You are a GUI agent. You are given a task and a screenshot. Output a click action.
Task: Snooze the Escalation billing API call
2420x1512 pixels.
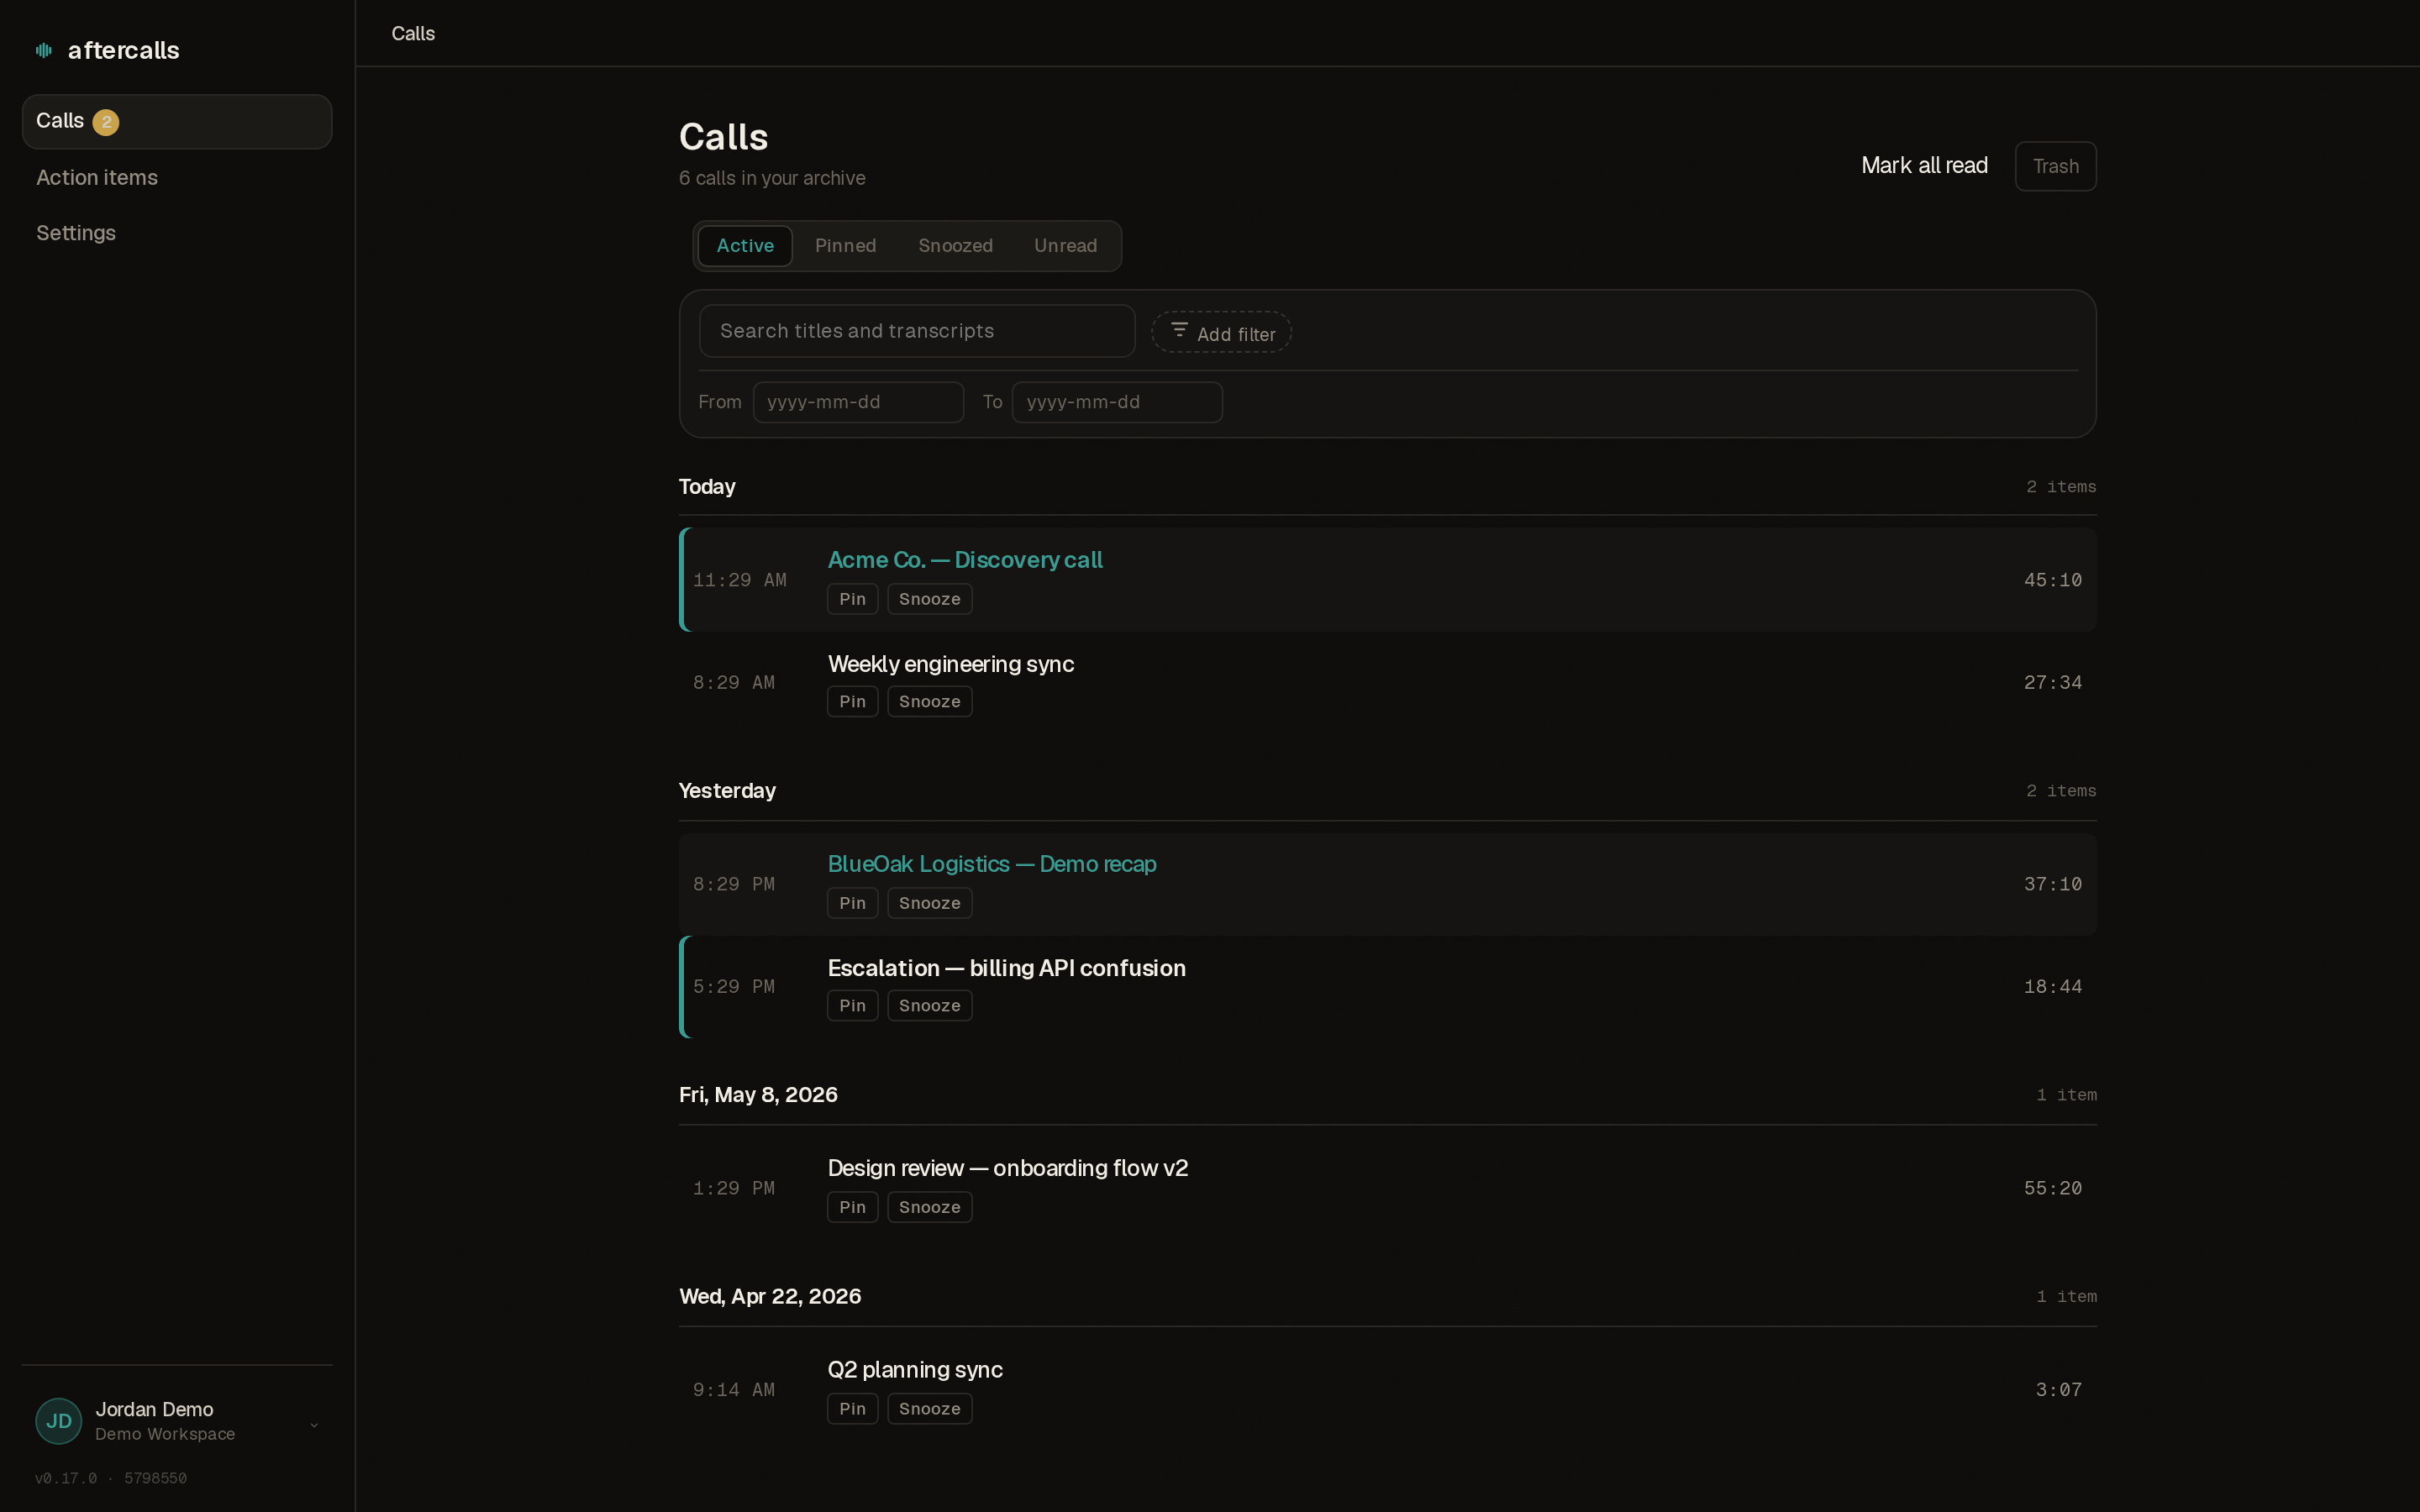(929, 1006)
